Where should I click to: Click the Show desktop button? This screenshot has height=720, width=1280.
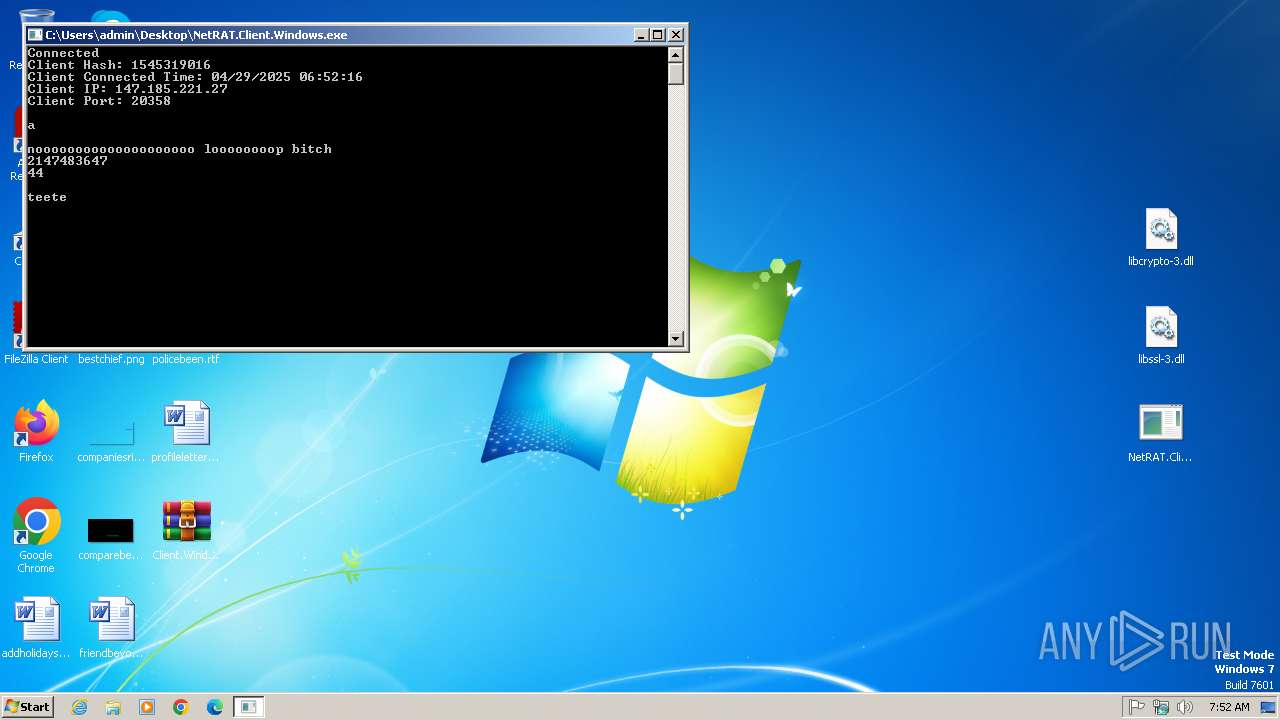click(1268, 707)
